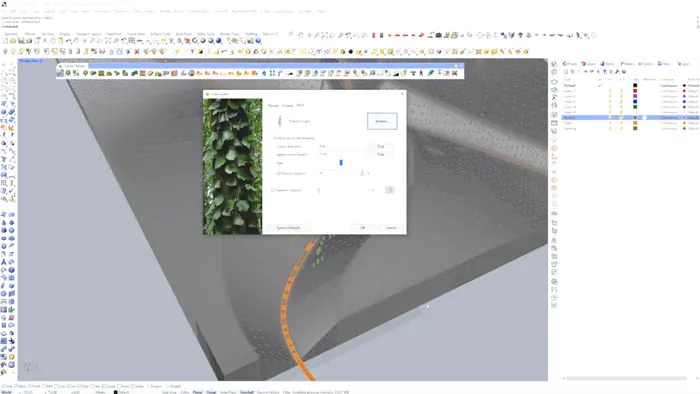Click the New Layer icon in Layers panel
The image size is (700, 394).
566,72
